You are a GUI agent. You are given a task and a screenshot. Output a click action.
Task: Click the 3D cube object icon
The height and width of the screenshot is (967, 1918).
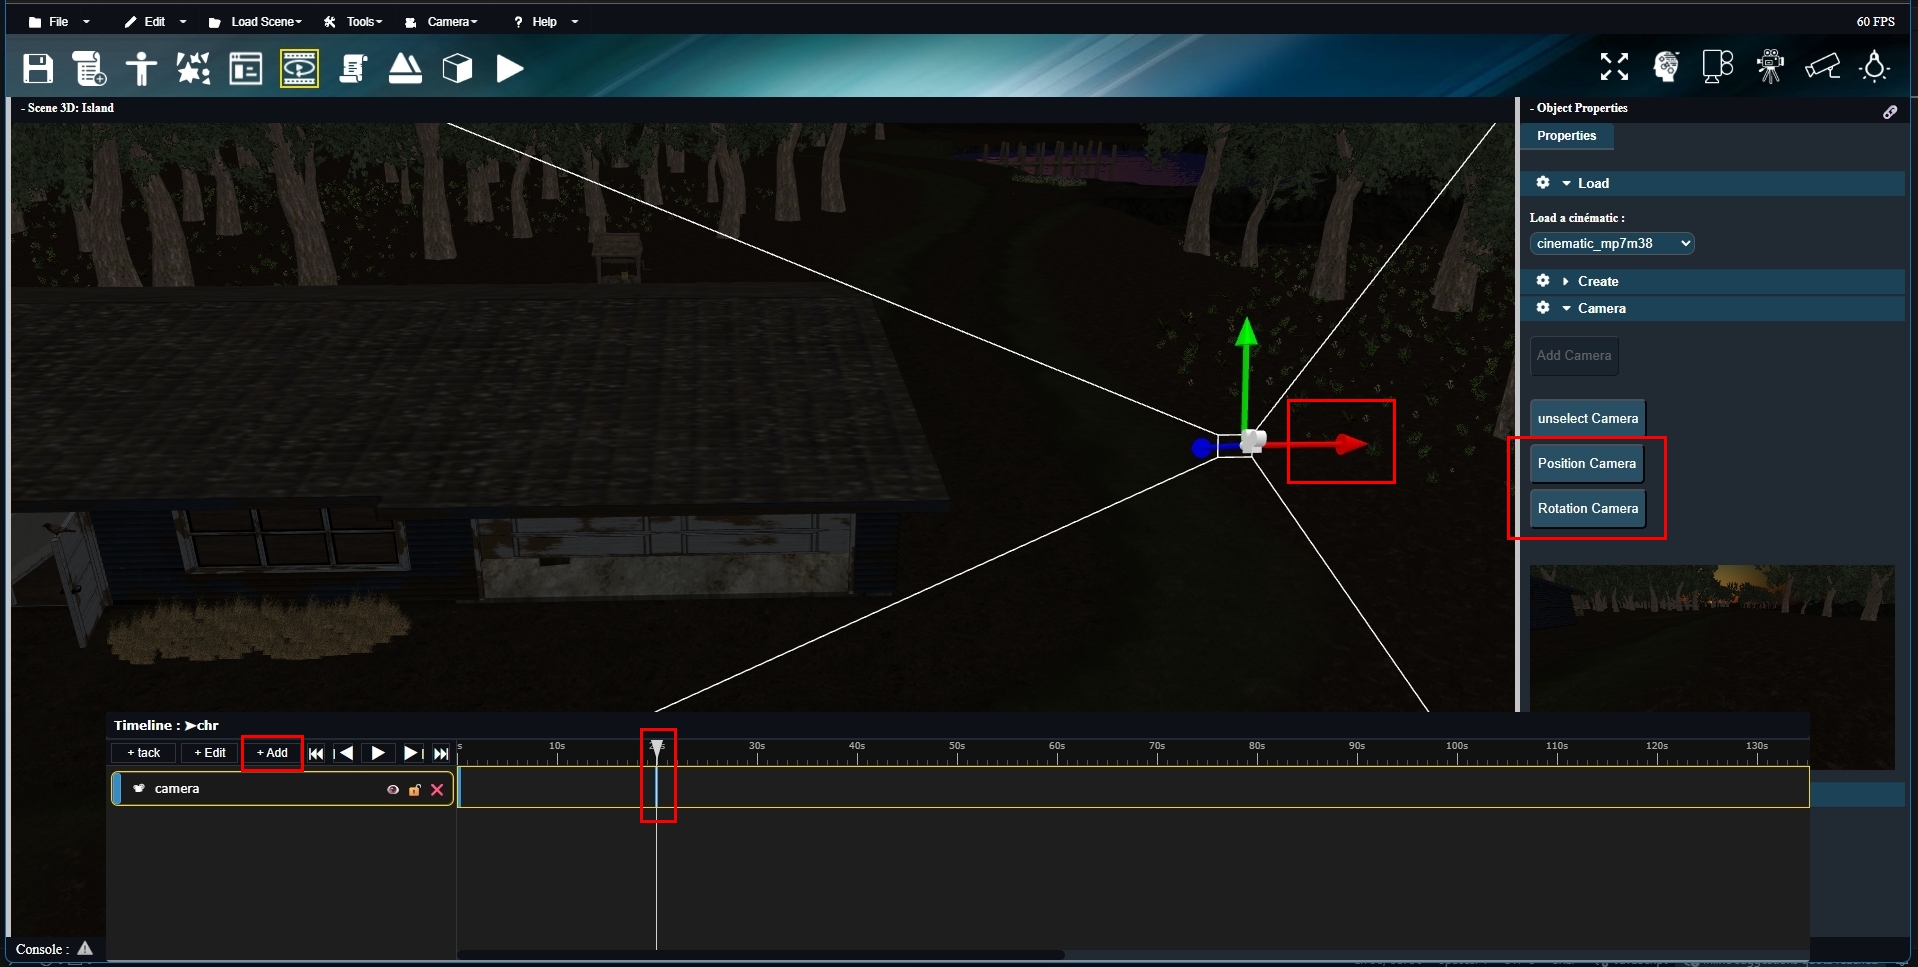coord(457,68)
